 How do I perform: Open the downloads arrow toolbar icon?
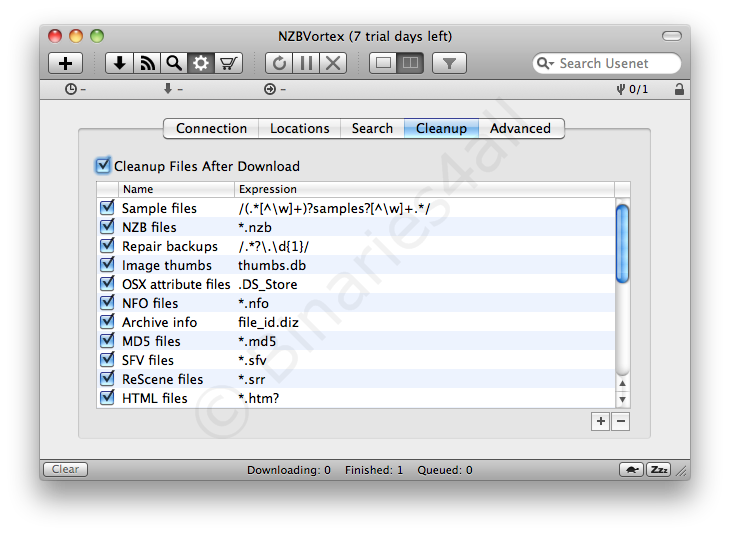coord(120,63)
